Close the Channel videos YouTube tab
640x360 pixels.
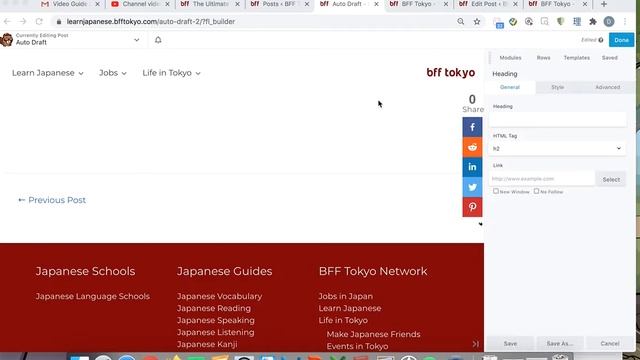(167, 4)
